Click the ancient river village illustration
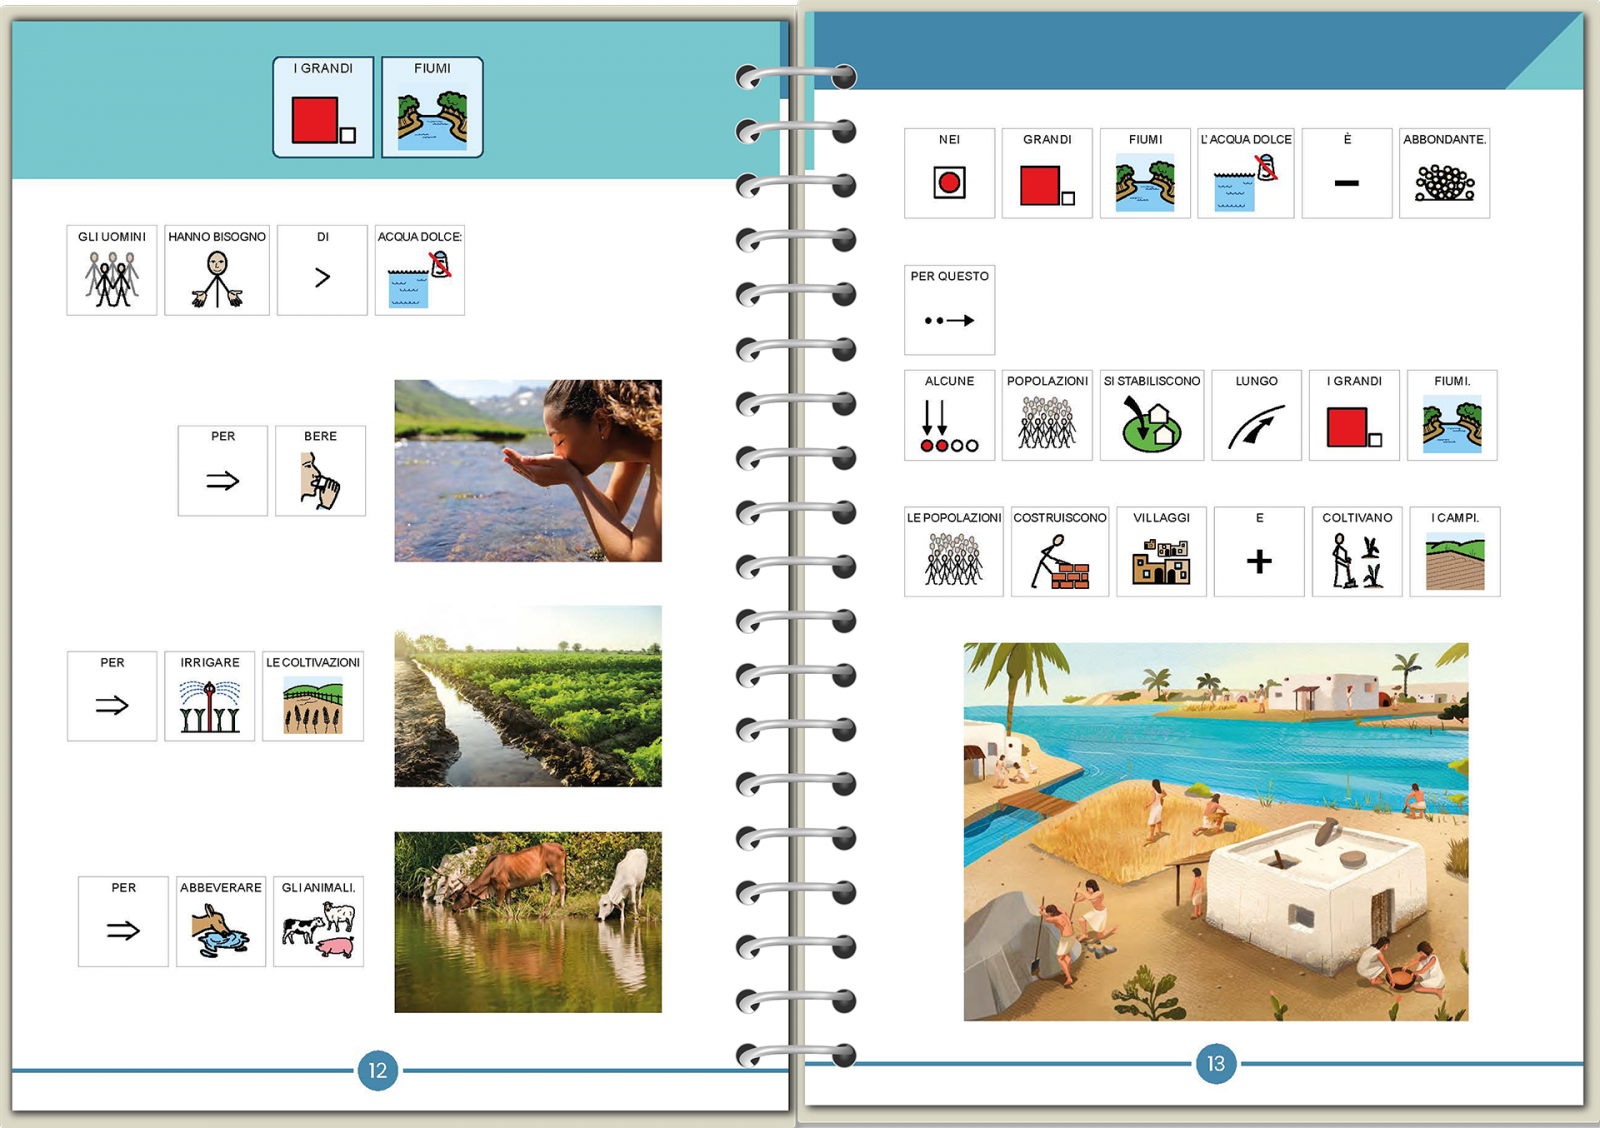Viewport: 1600px width, 1128px height. point(1215,832)
